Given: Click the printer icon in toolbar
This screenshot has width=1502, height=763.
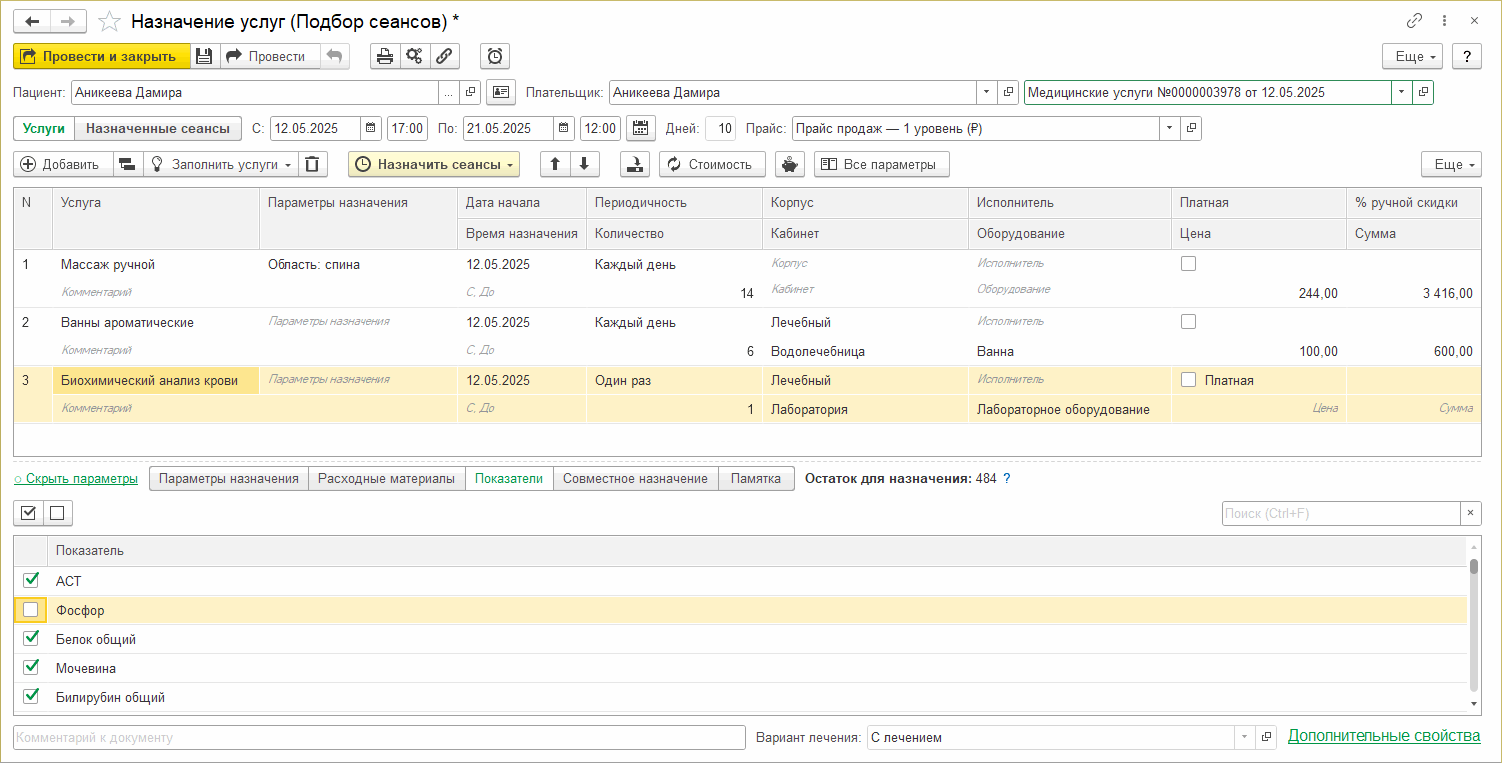Looking at the screenshot, I should [x=385, y=56].
